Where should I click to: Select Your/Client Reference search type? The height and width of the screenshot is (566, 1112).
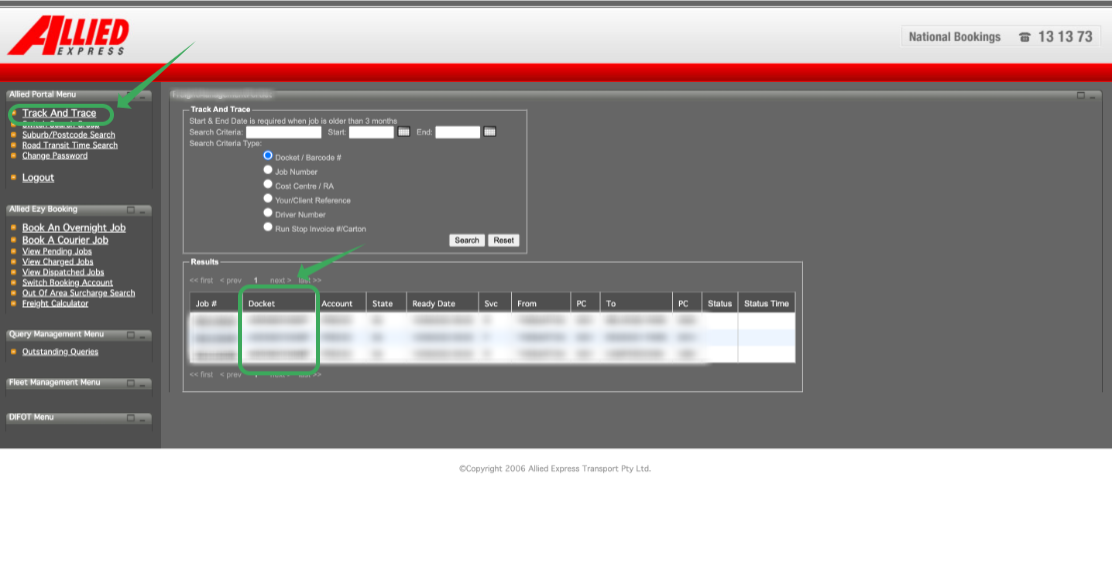click(268, 199)
